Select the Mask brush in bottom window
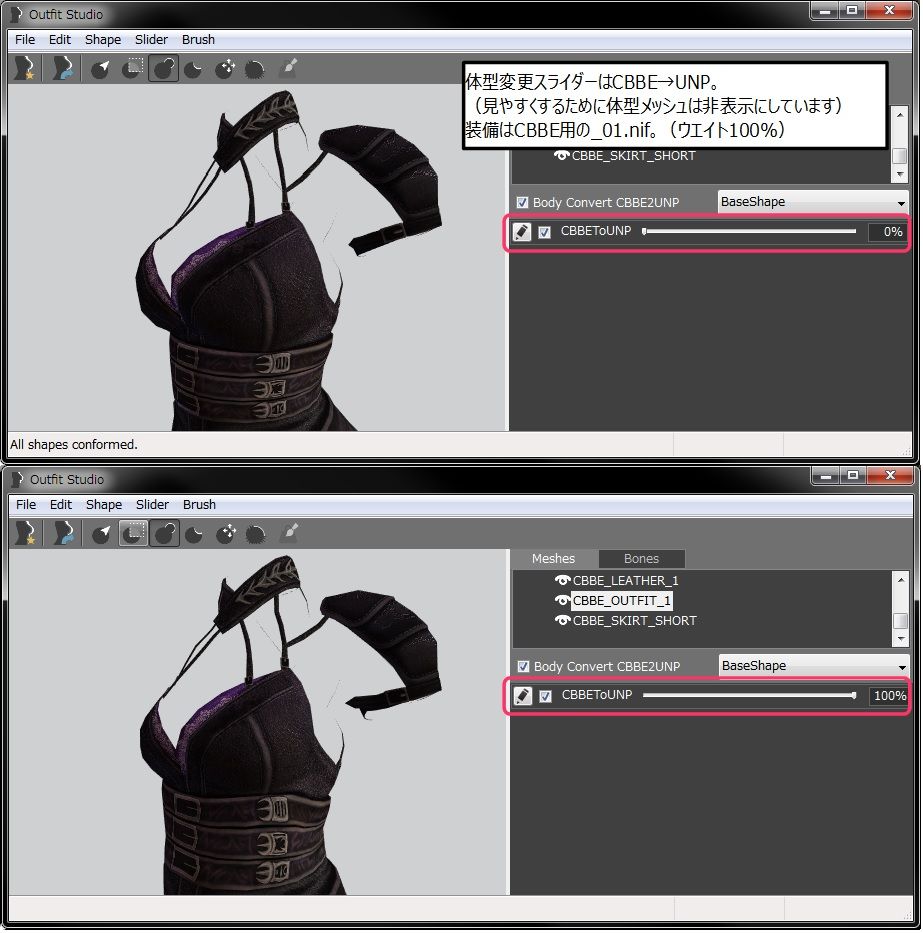 [x=133, y=534]
